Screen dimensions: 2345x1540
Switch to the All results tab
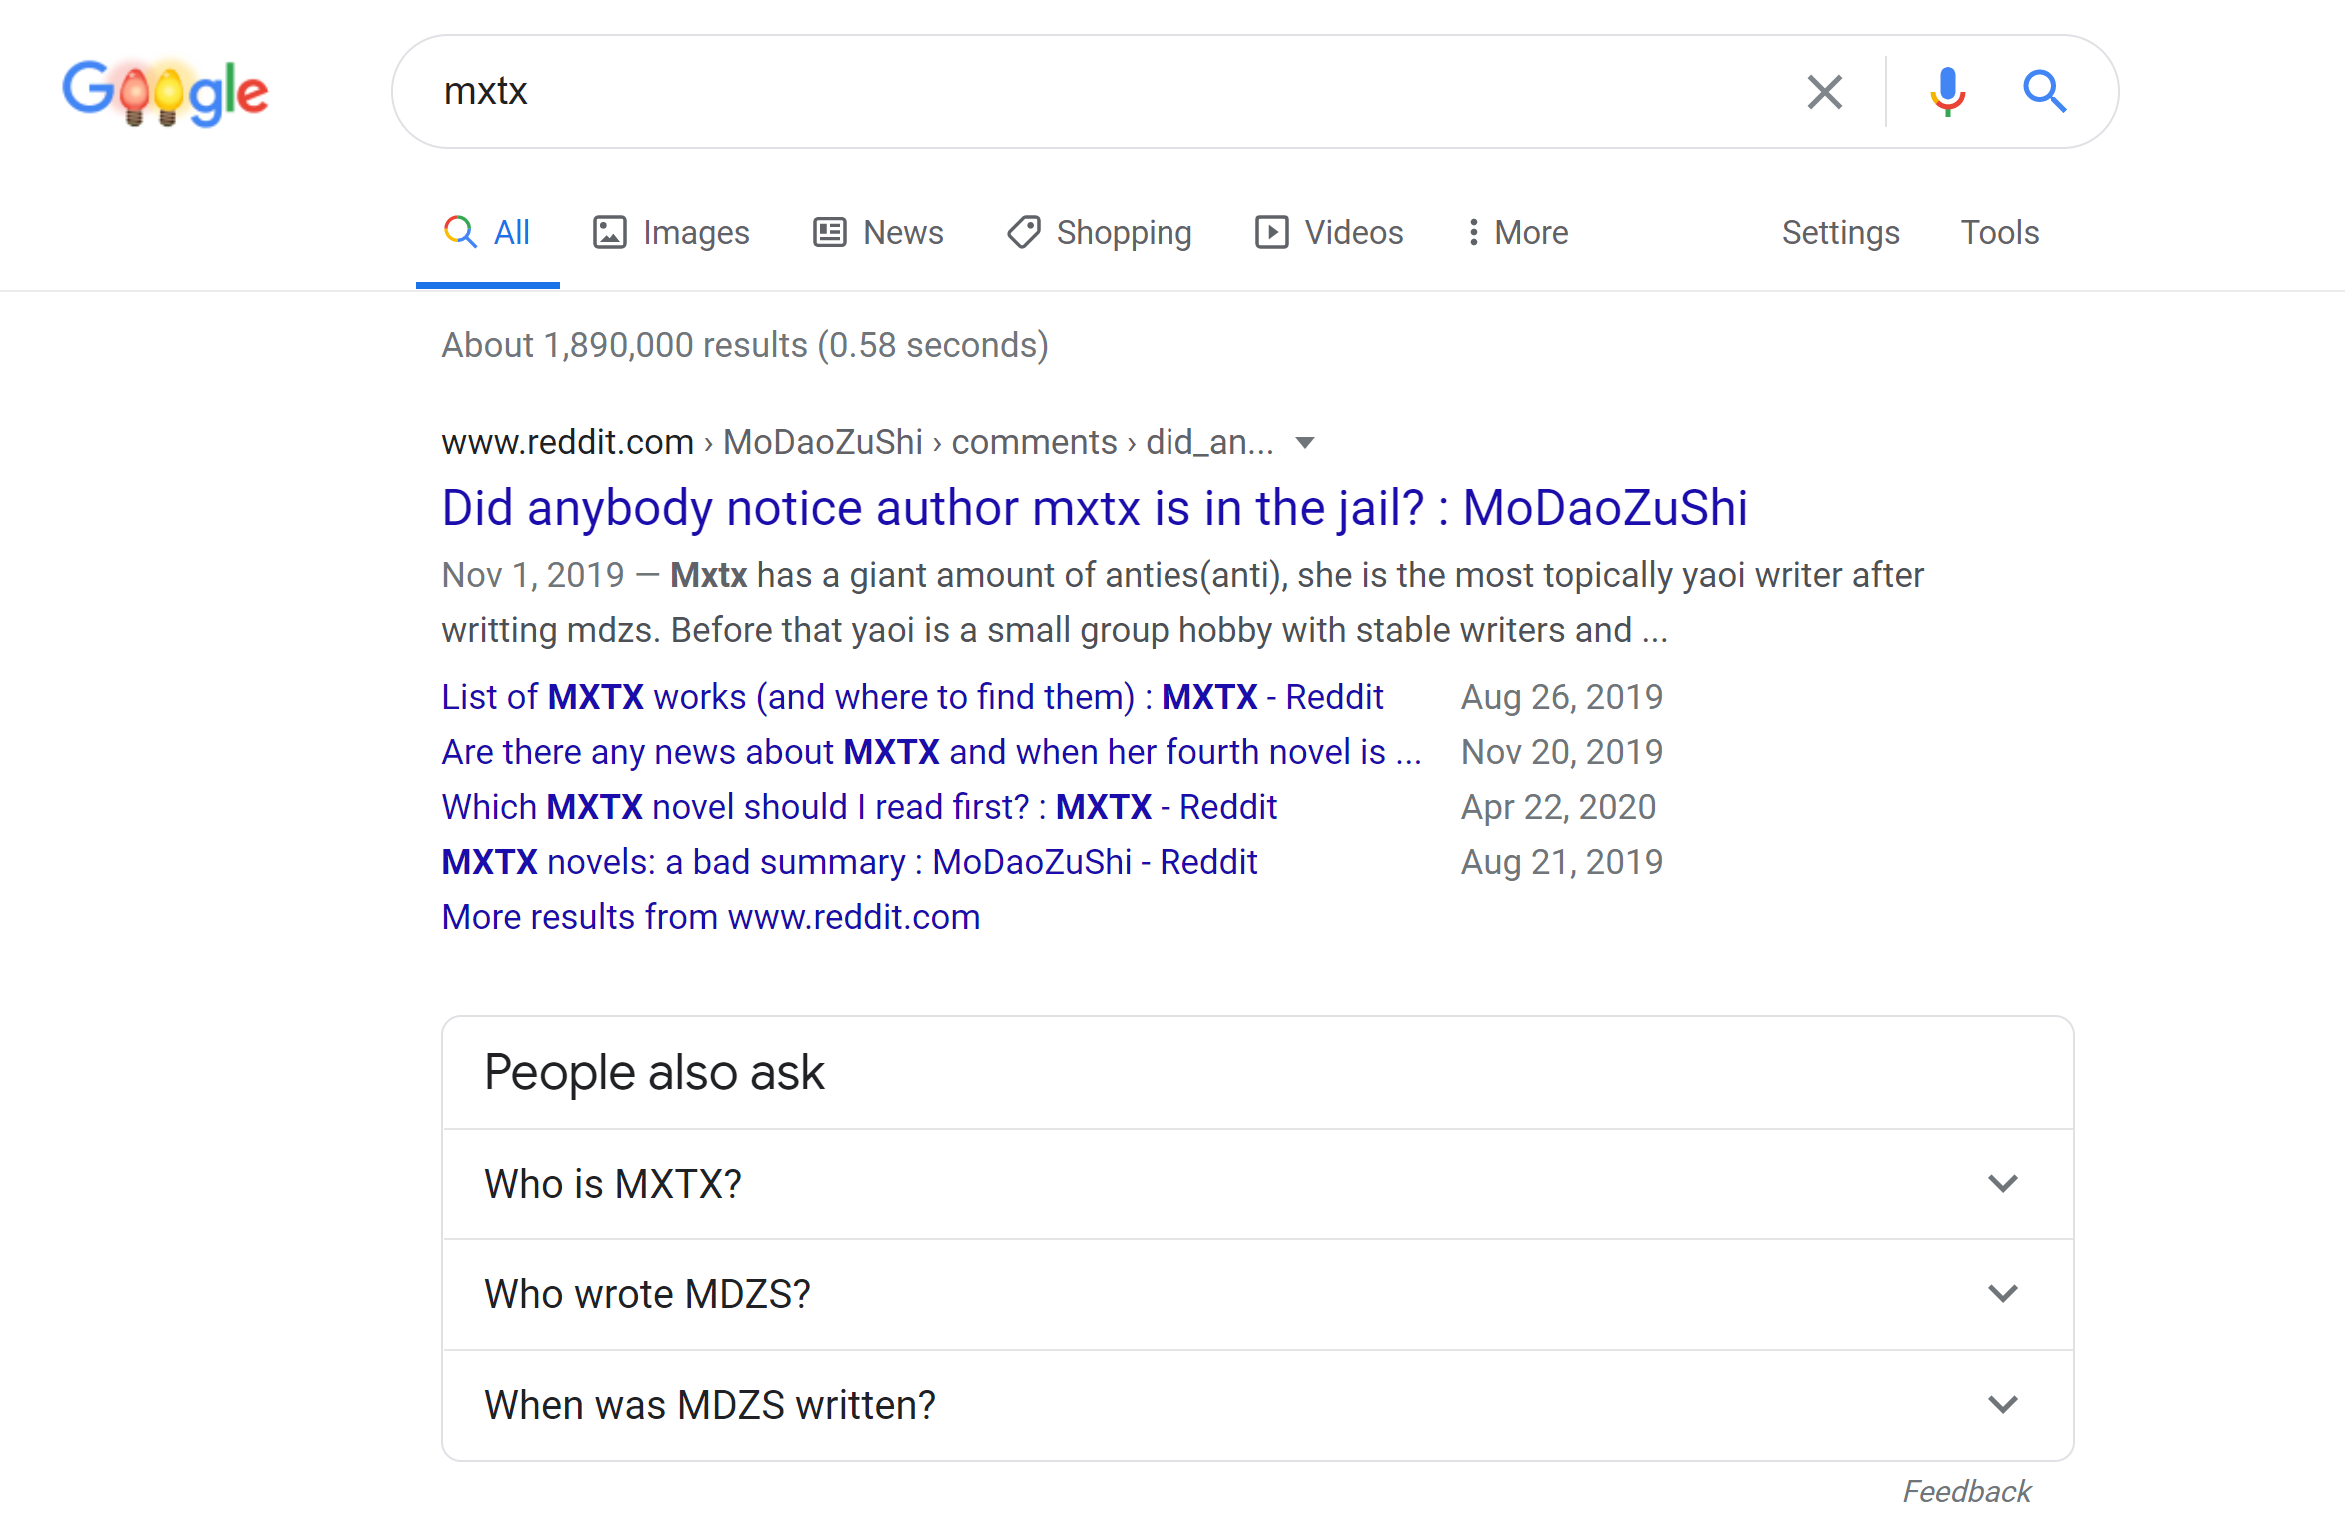pyautogui.click(x=487, y=231)
